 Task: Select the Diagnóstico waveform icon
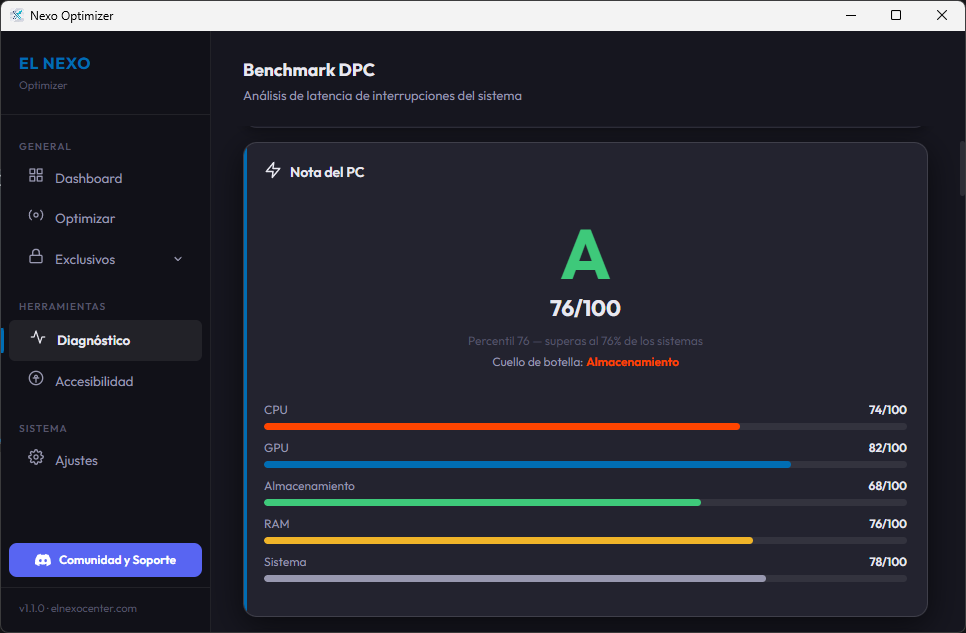36,340
